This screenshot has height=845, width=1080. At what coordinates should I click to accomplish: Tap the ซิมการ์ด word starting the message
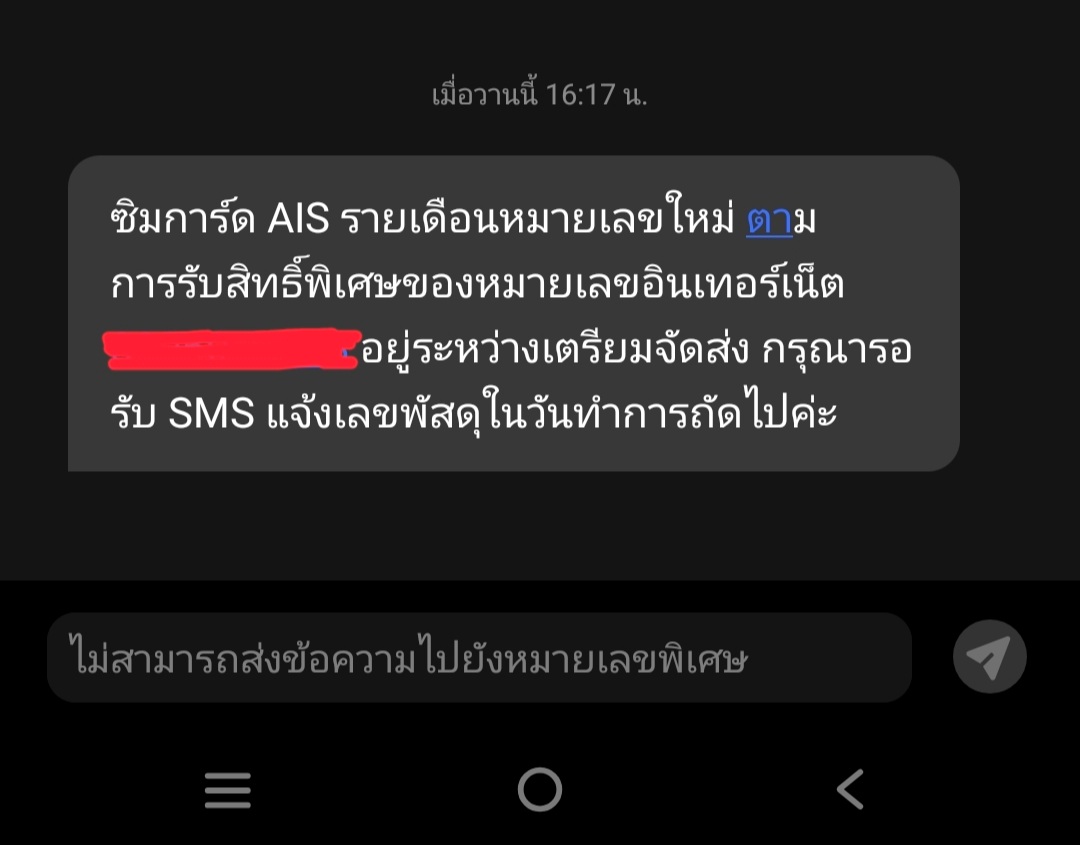click(183, 218)
